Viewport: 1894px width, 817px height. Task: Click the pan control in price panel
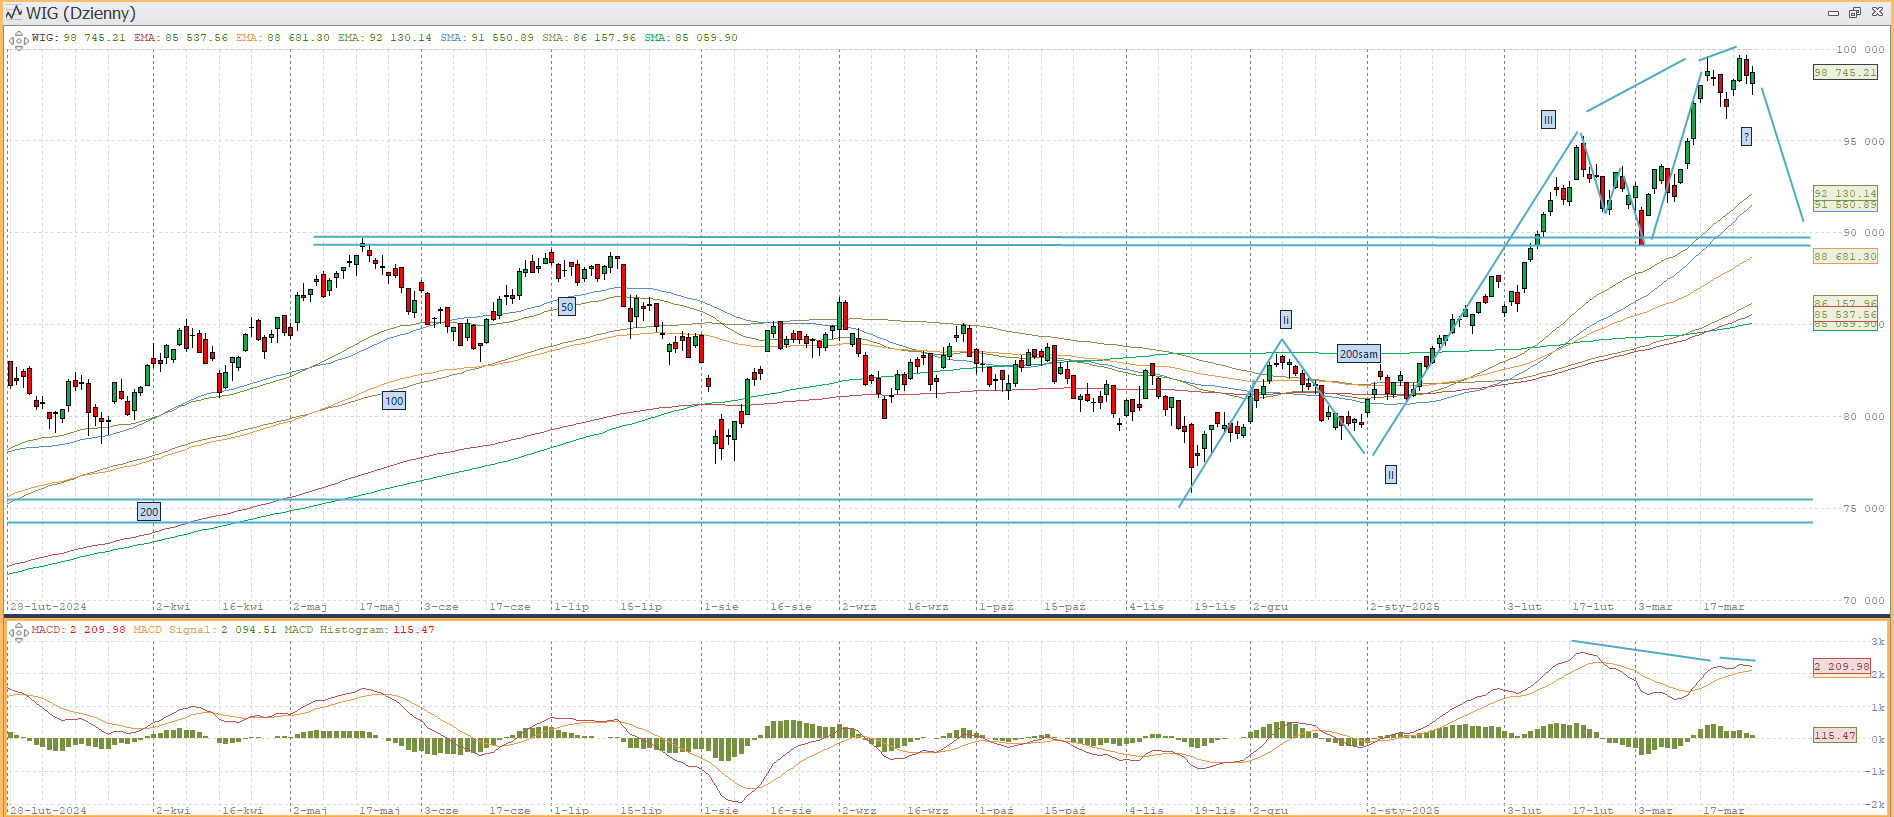tap(18, 41)
